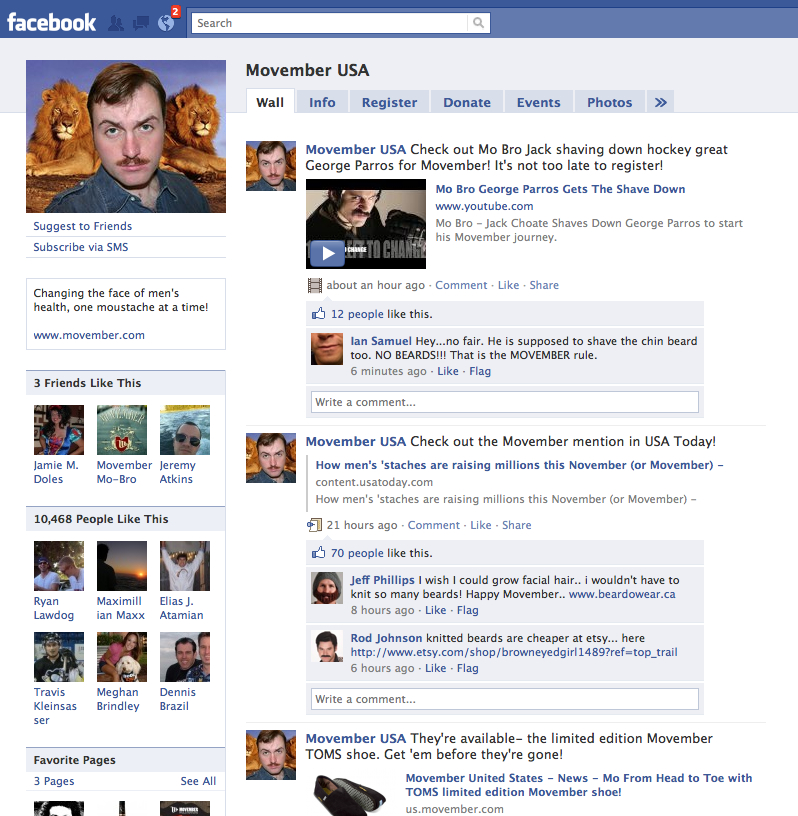Open Meghan Brindley profile thumbnail
Image resolution: width=798 pixels, height=816 pixels.
(122, 657)
